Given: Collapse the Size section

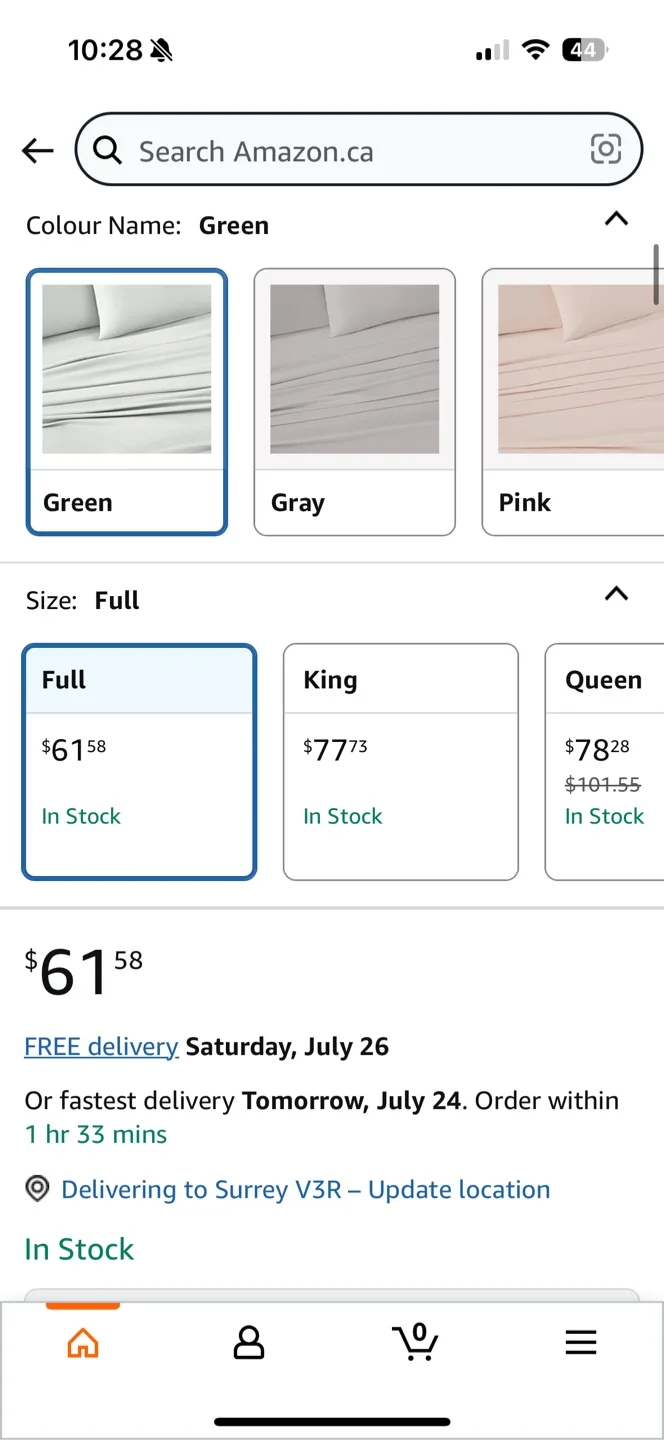Looking at the screenshot, I should click(616, 594).
